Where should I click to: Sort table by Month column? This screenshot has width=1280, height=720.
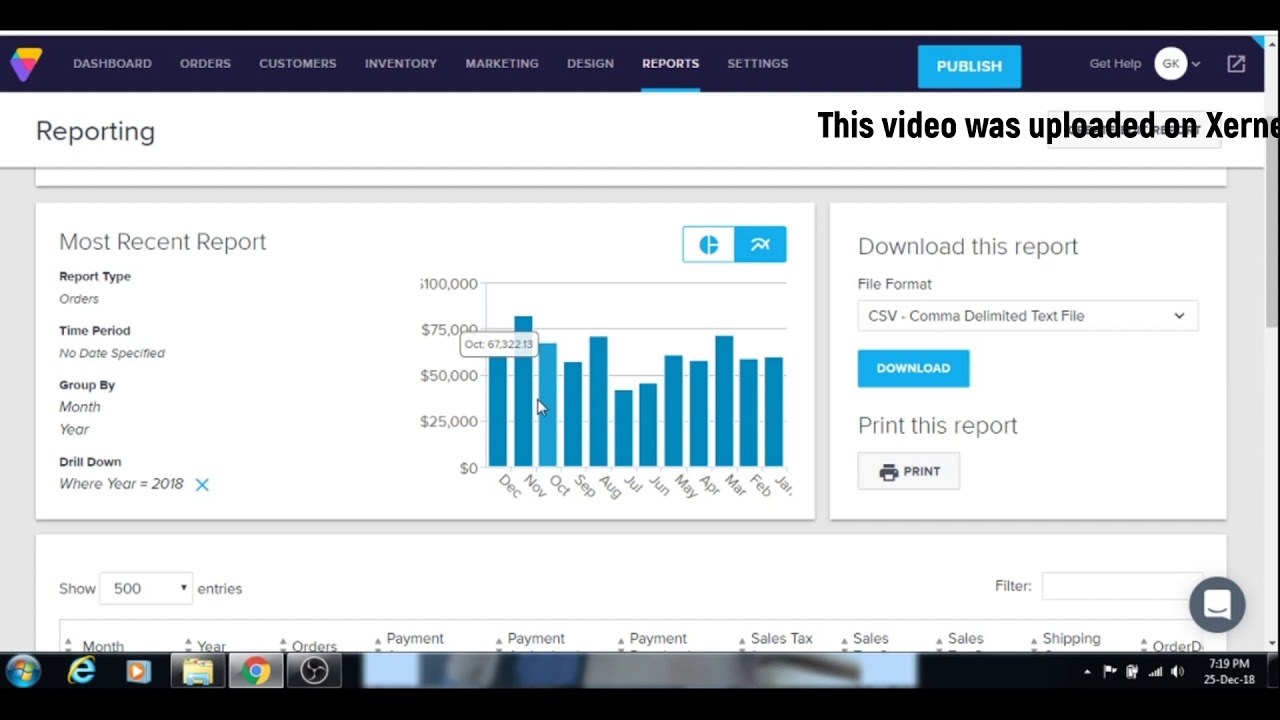(x=103, y=646)
